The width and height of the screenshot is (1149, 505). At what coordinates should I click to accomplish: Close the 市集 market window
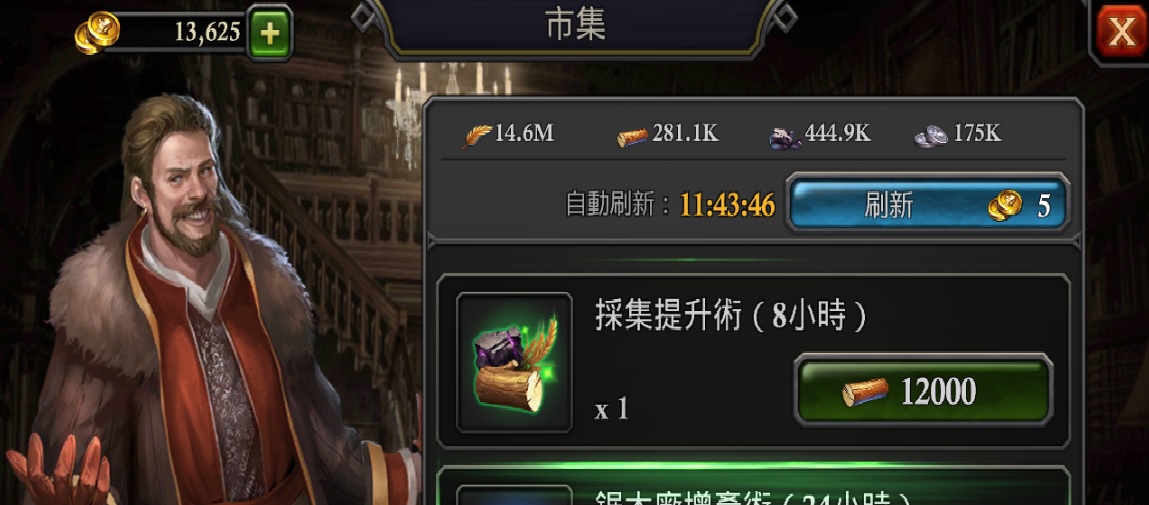(1121, 32)
